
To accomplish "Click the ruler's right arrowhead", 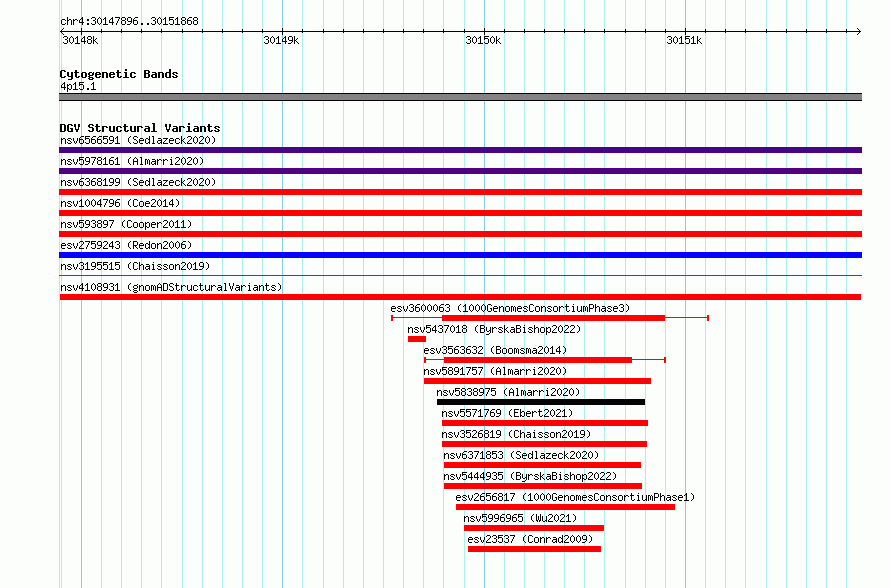I will [859, 31].
